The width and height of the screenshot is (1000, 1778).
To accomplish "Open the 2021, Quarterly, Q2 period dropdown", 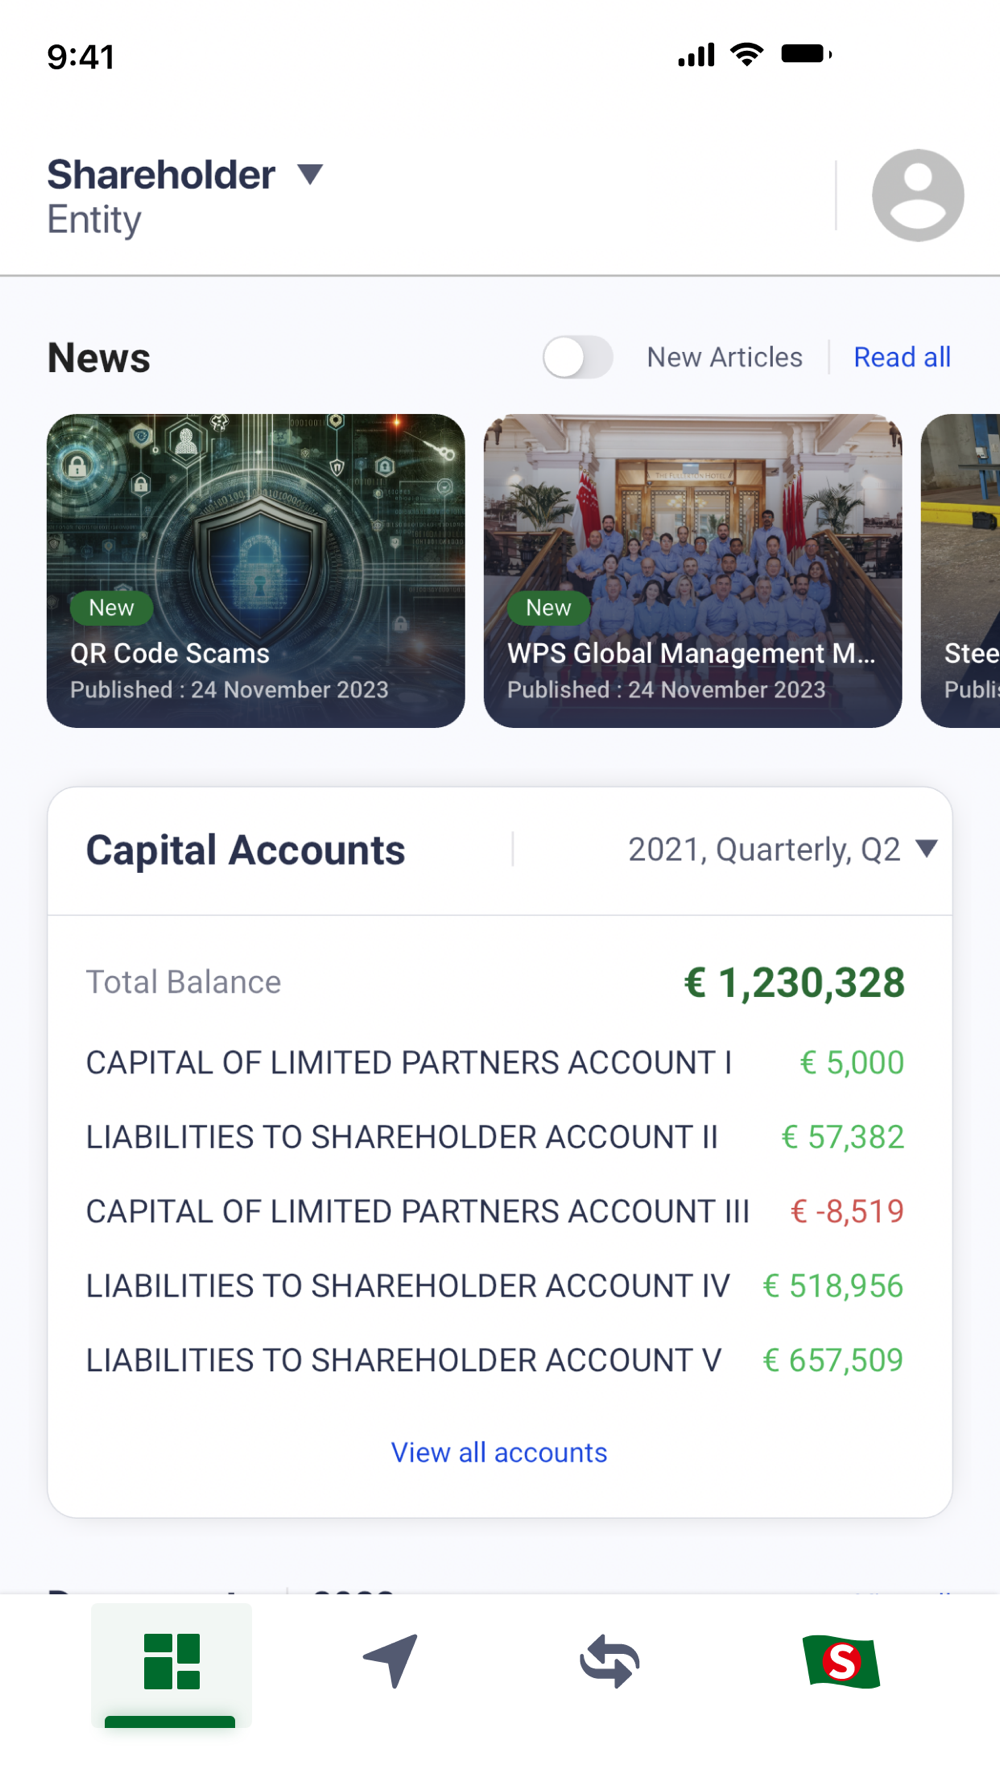I will (781, 850).
